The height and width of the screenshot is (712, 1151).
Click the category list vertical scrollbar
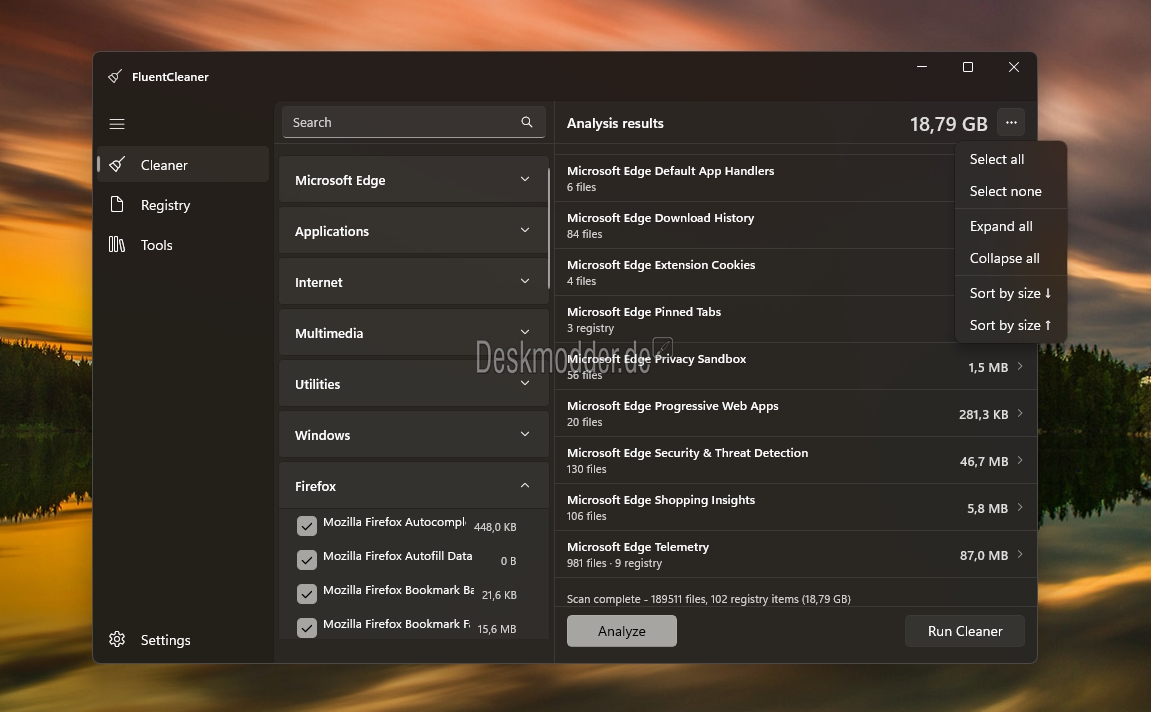click(x=549, y=230)
